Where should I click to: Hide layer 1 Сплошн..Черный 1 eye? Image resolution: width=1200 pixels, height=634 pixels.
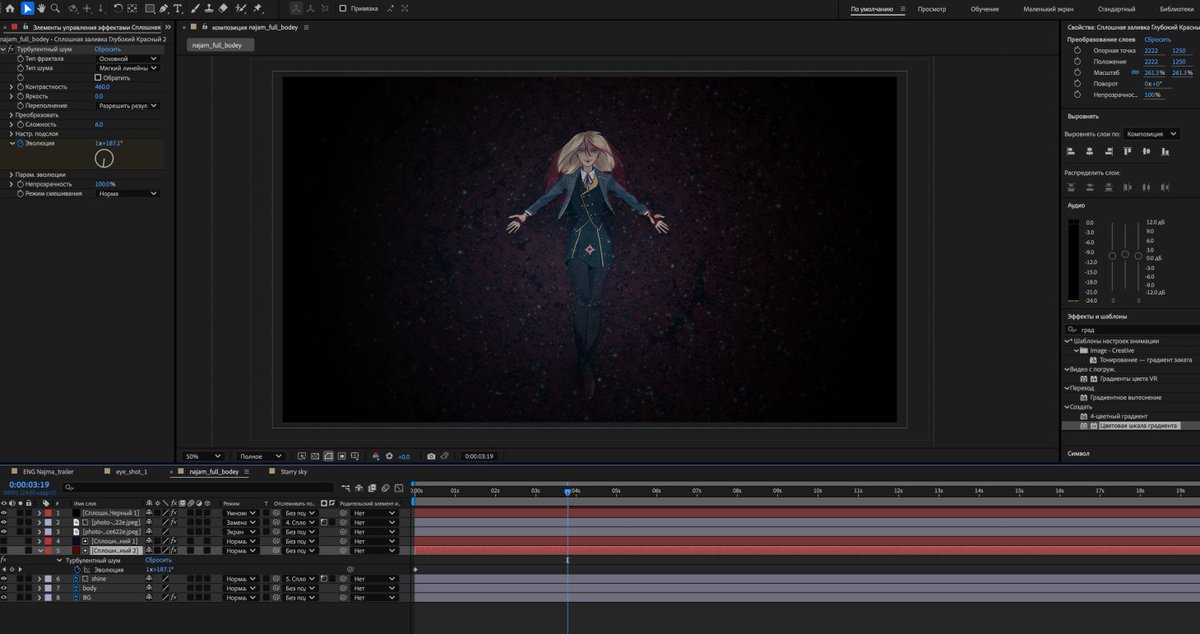tap(4, 513)
